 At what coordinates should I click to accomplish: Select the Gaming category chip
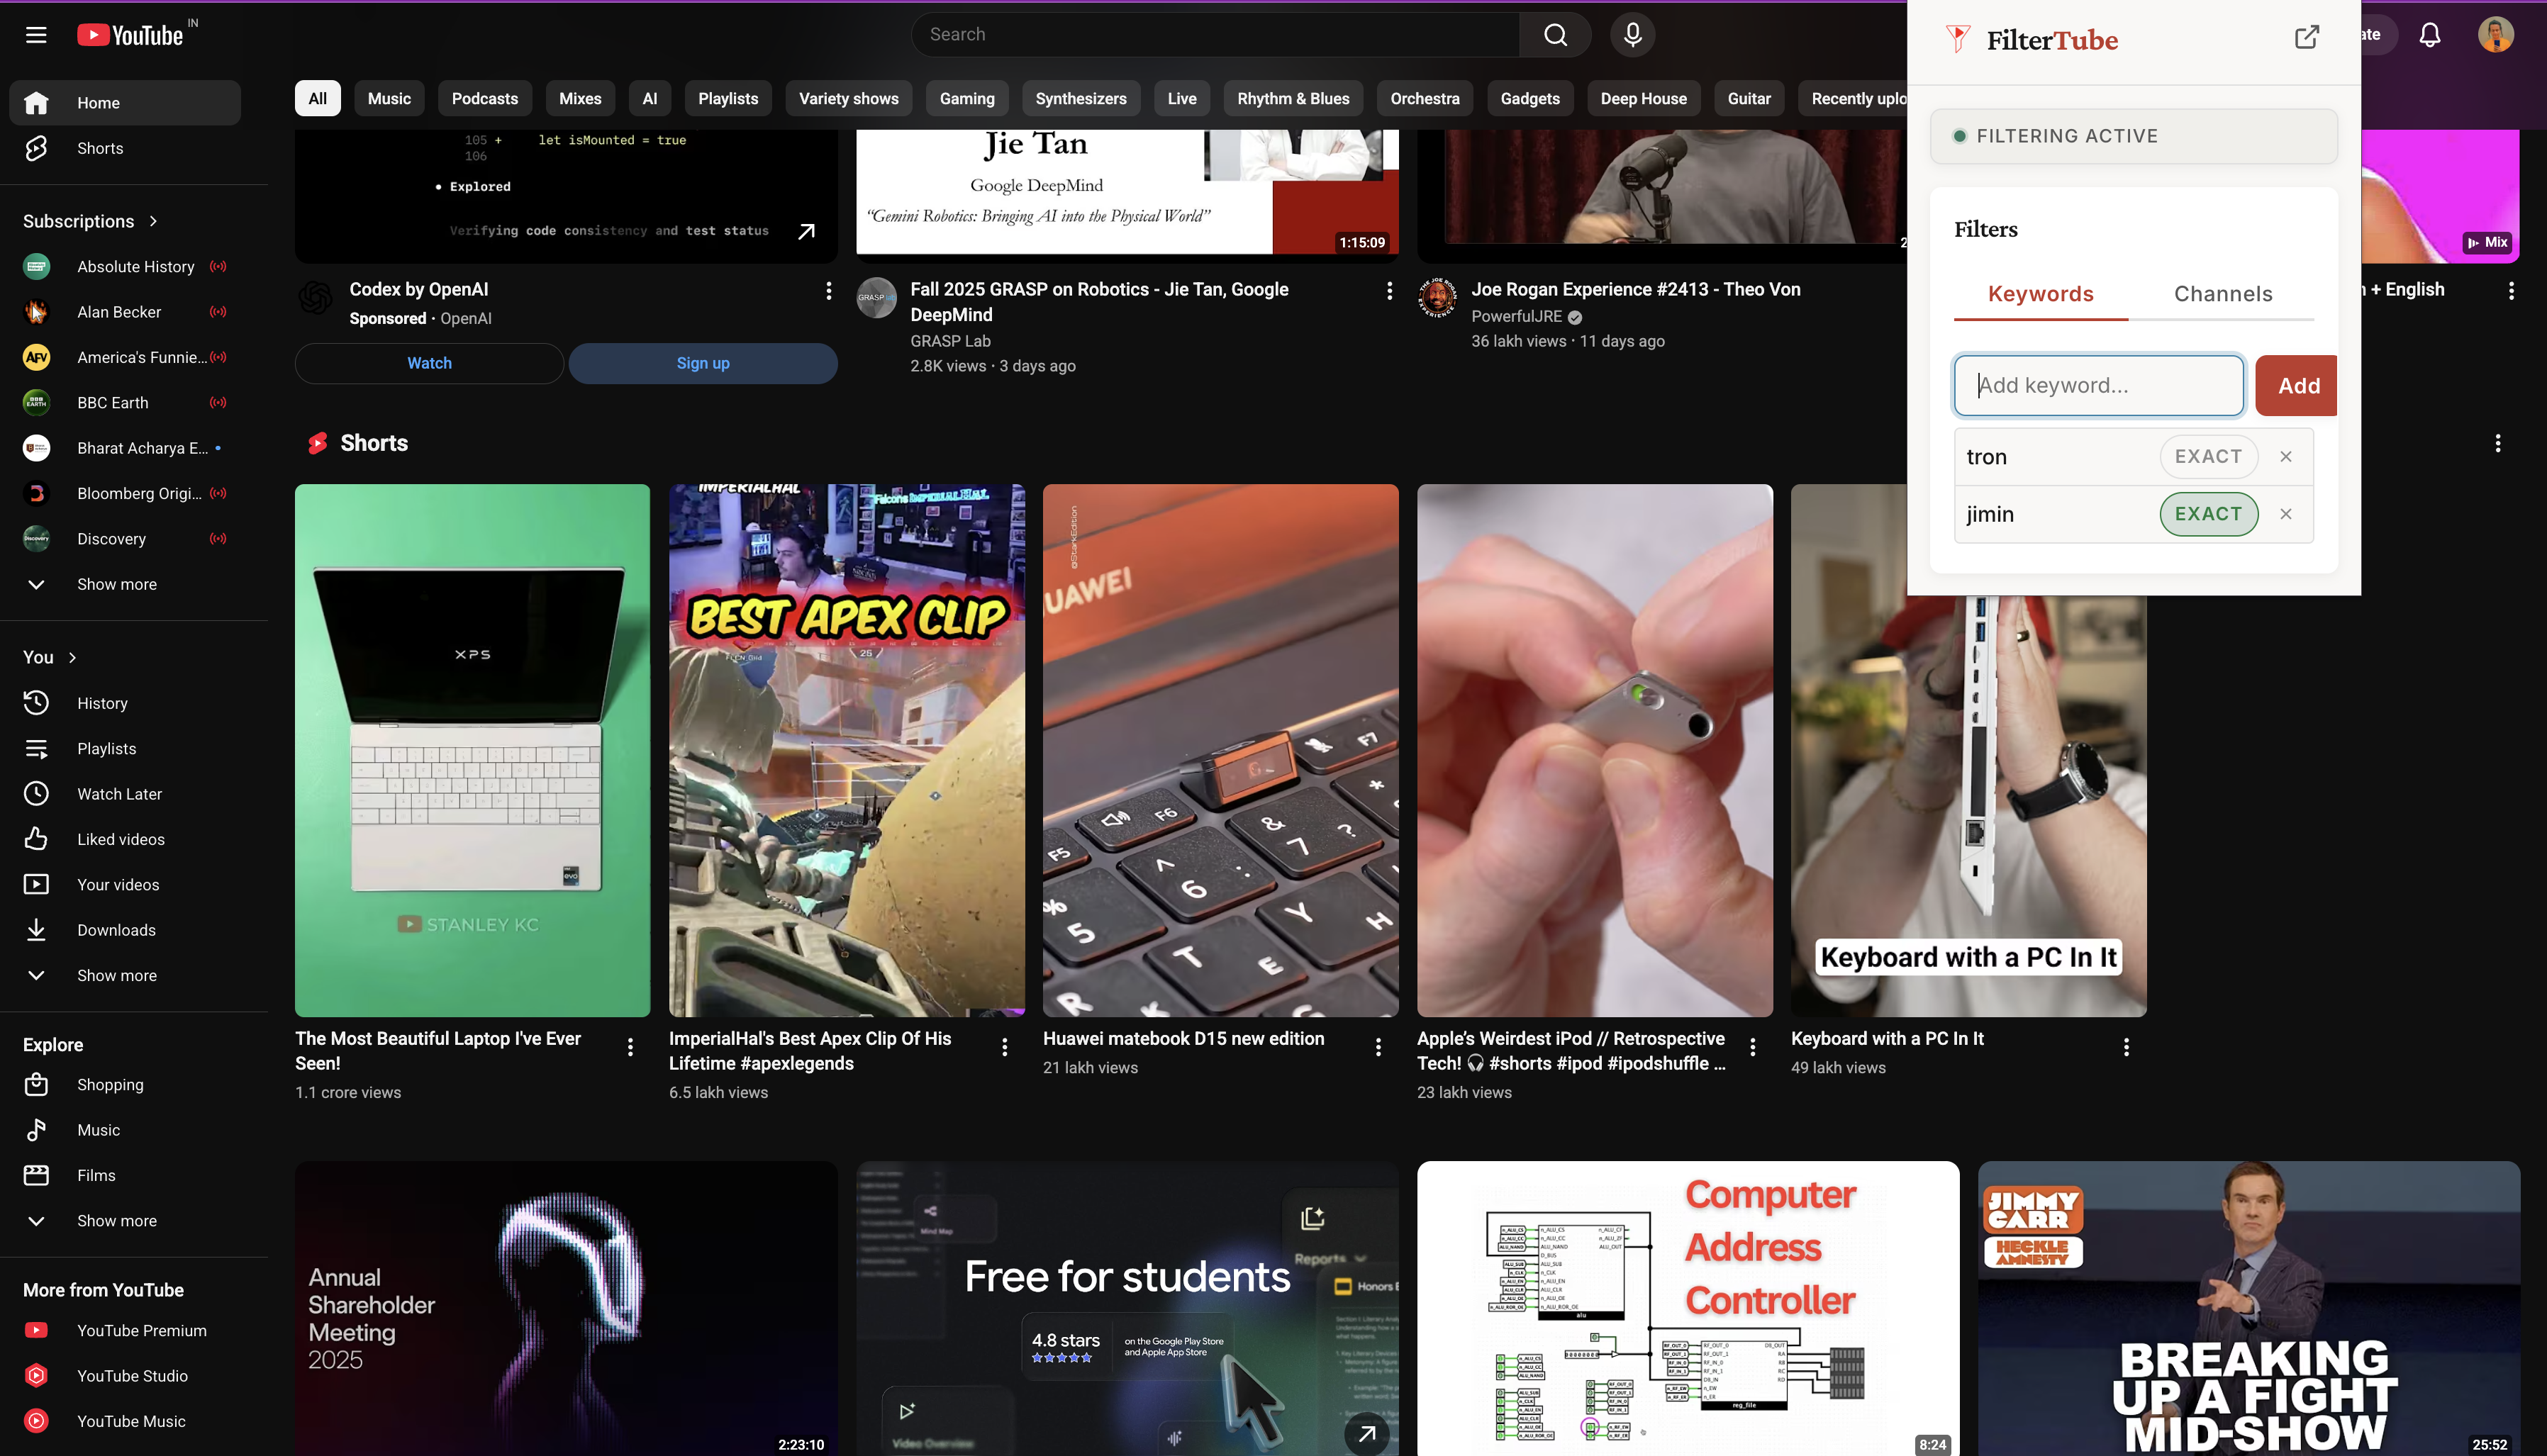click(x=966, y=98)
